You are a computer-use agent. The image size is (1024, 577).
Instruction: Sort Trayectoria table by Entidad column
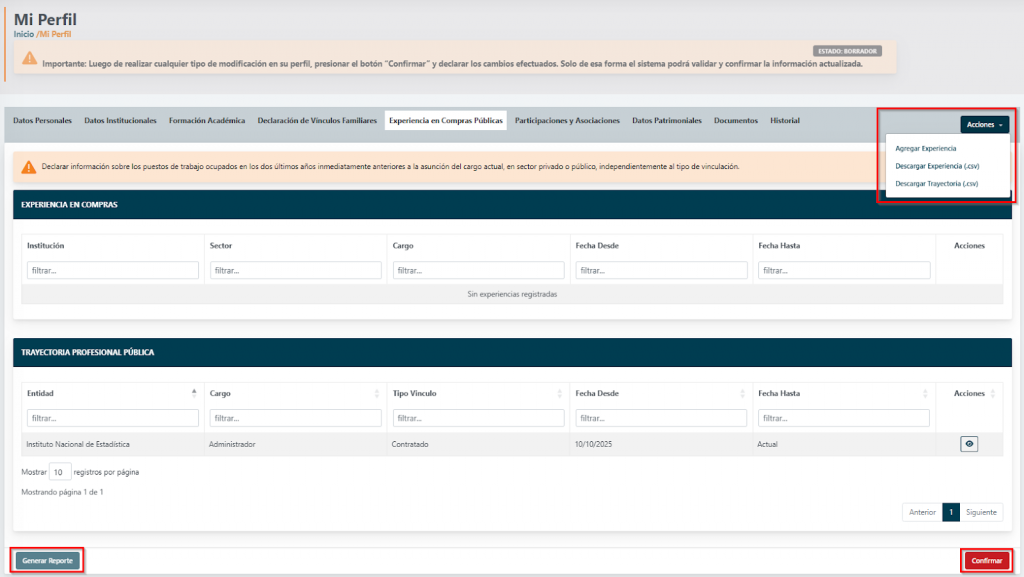click(x=194, y=393)
